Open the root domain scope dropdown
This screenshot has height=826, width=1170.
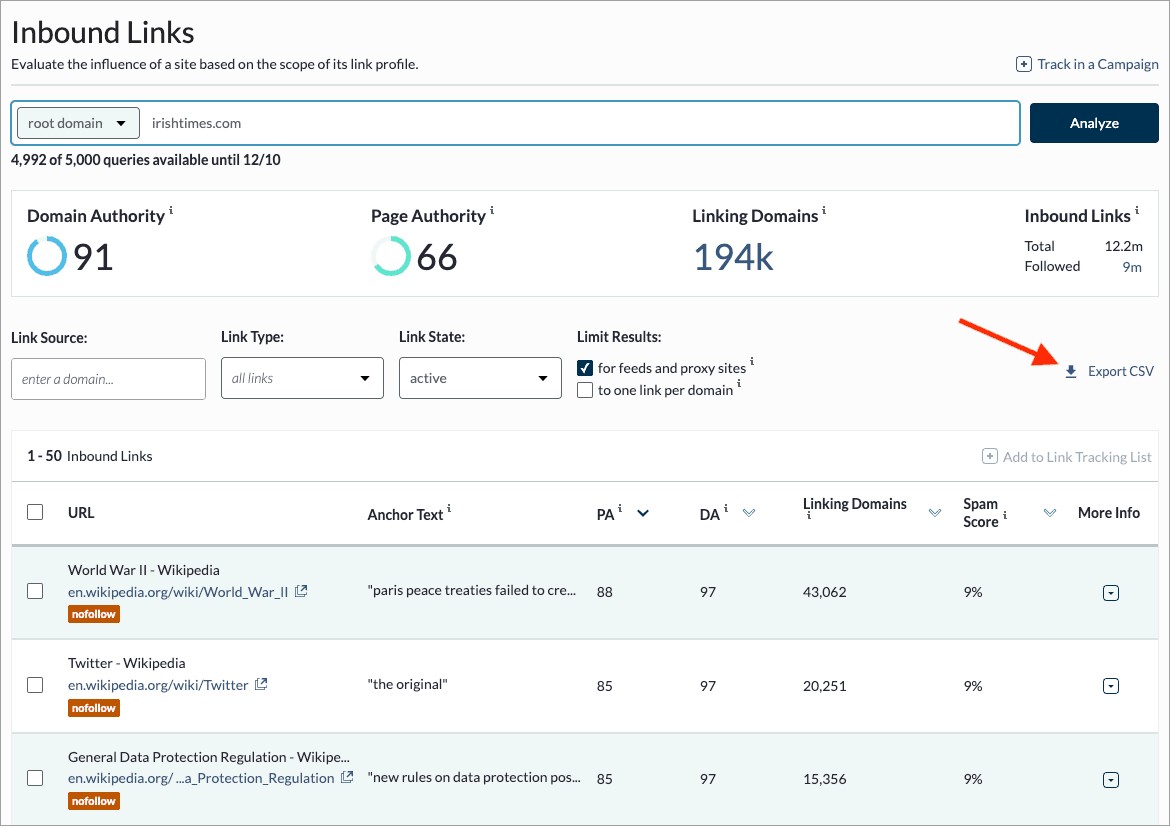77,122
